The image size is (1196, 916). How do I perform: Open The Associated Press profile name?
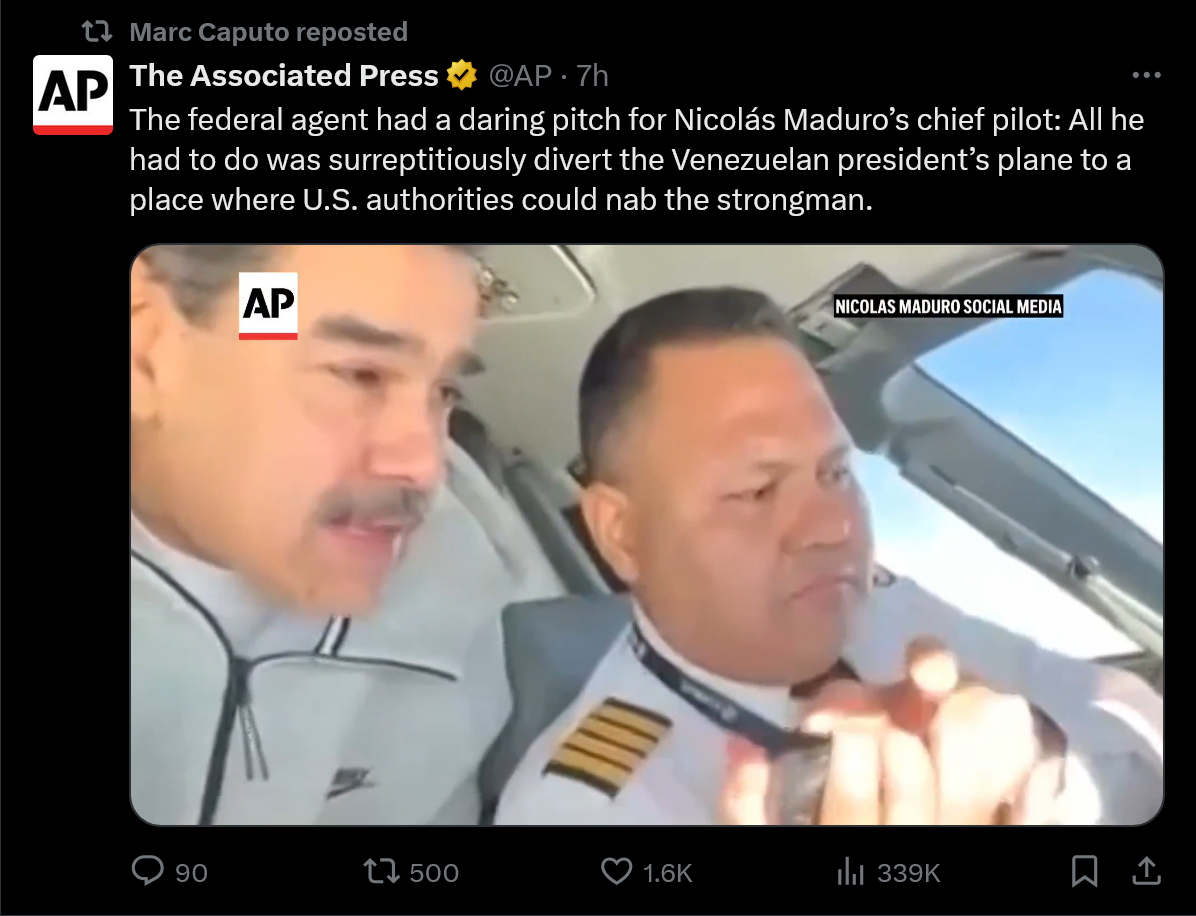(x=284, y=76)
